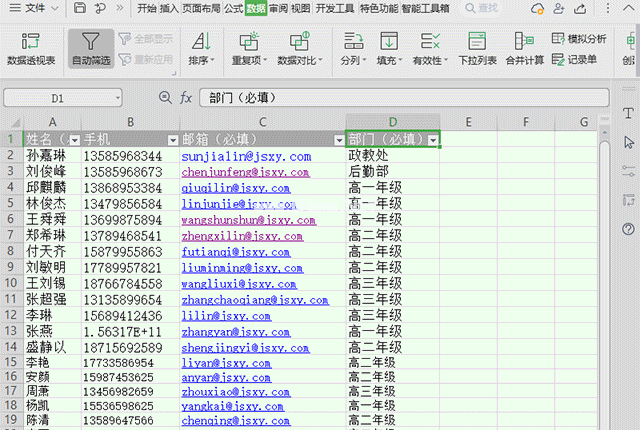The height and width of the screenshot is (430, 640).
Task: Select cell with name 邱麒麟
Action: coord(52,187)
